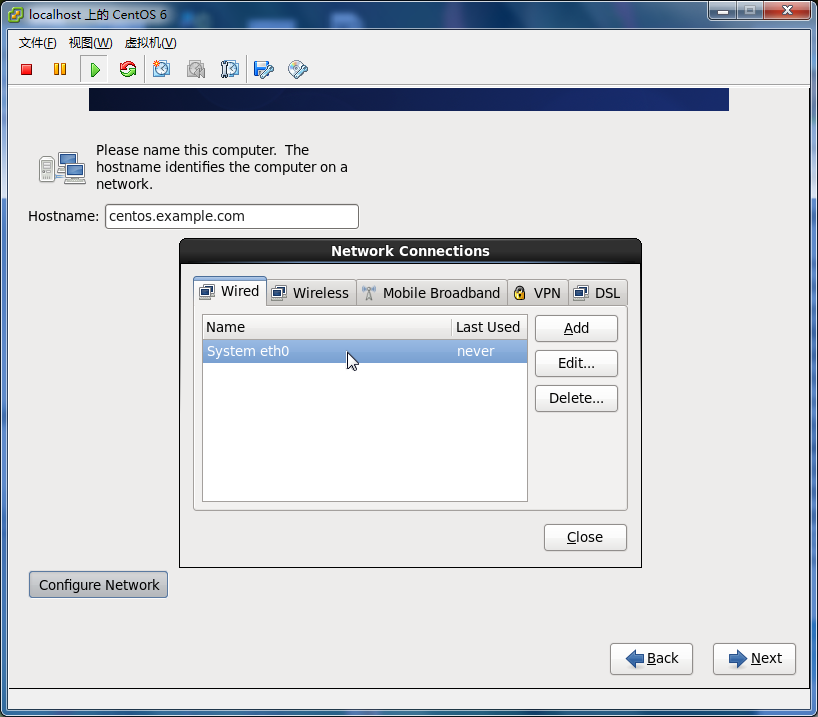Proceed with the Next button

[x=754, y=659]
